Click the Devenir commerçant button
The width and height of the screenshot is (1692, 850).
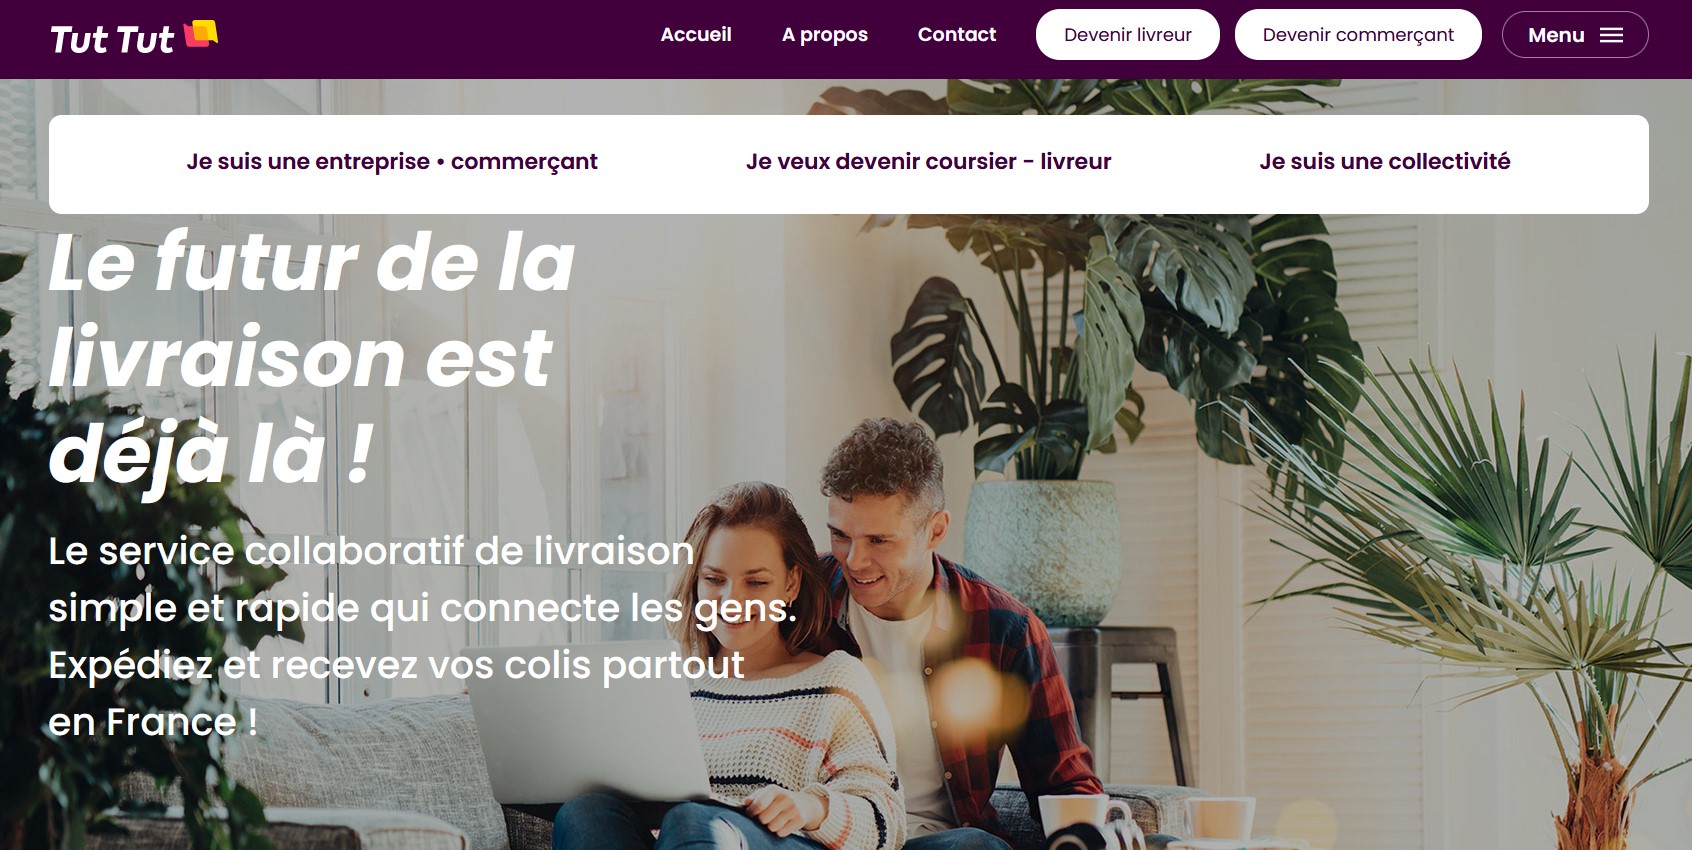point(1358,35)
